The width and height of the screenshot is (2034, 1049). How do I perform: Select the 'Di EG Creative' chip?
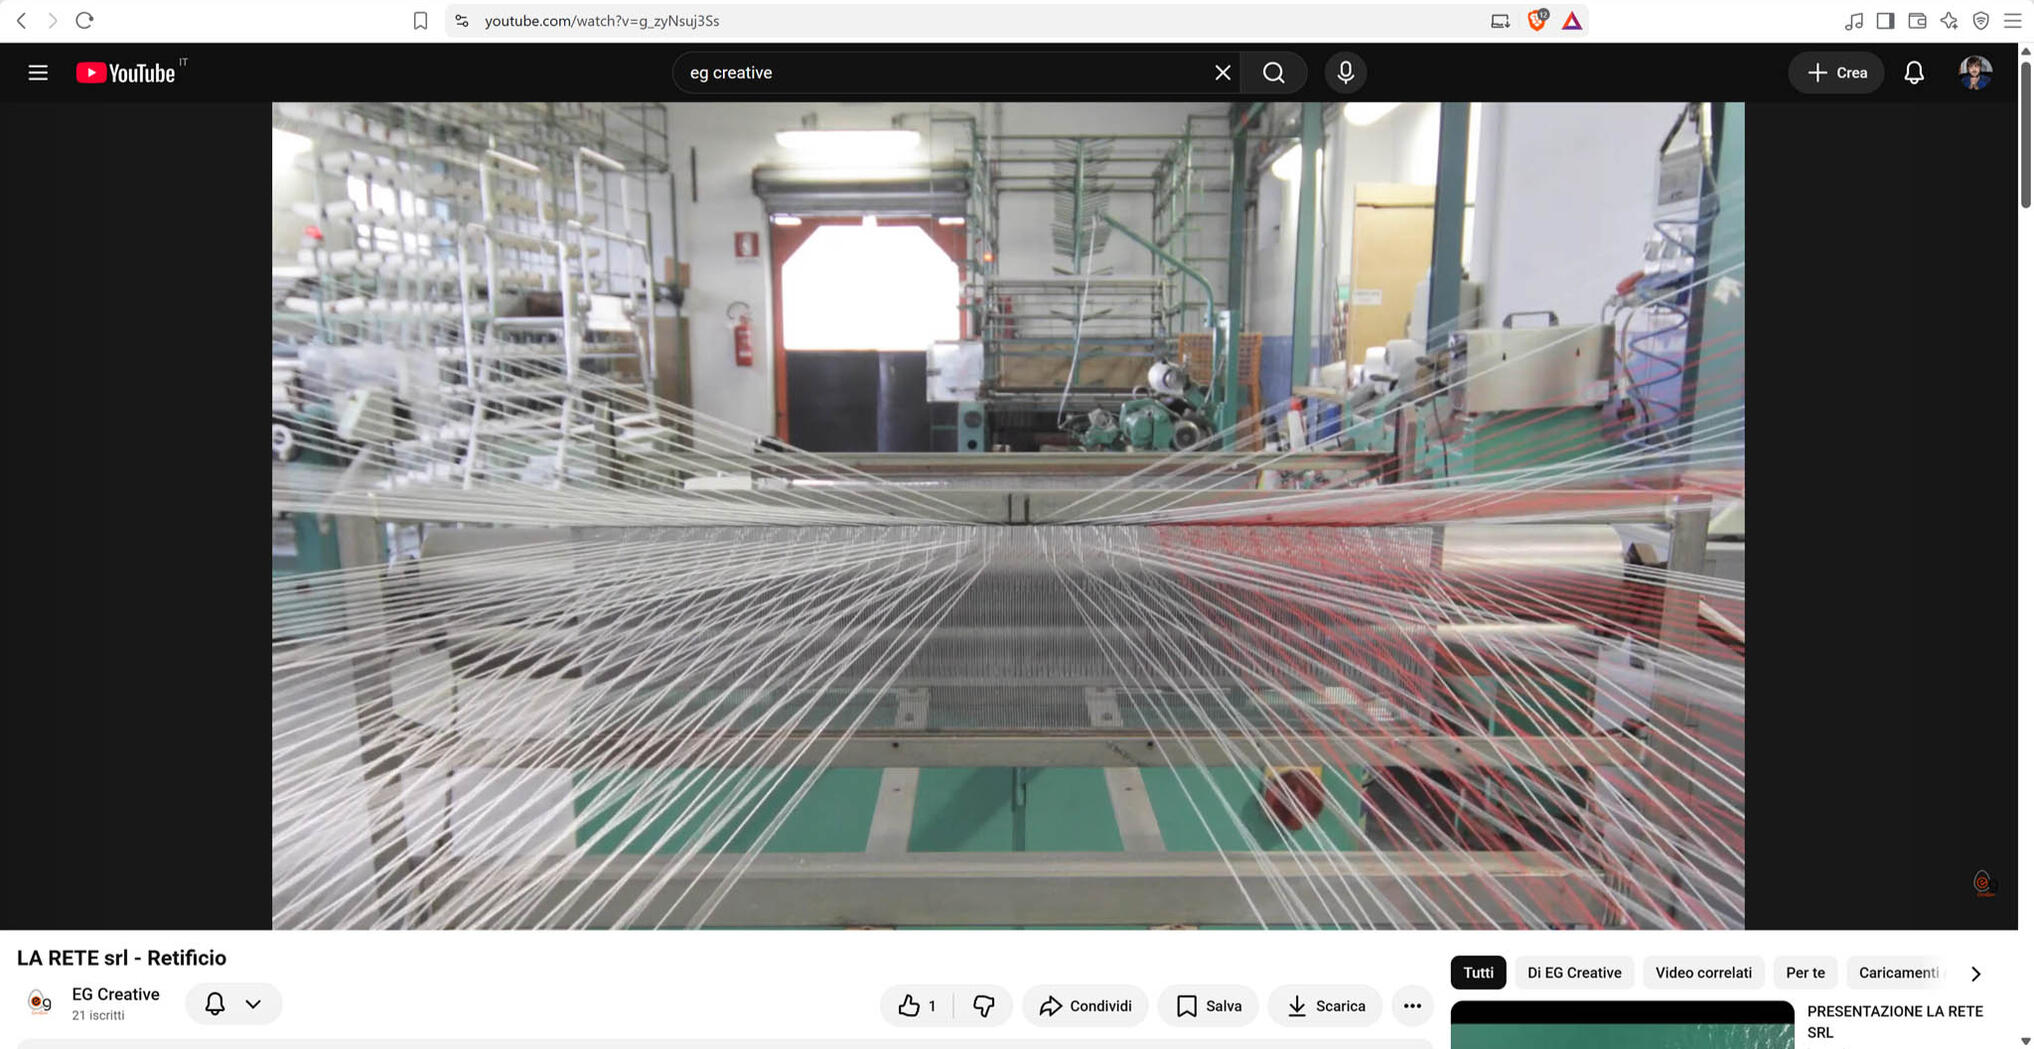[x=1574, y=972]
